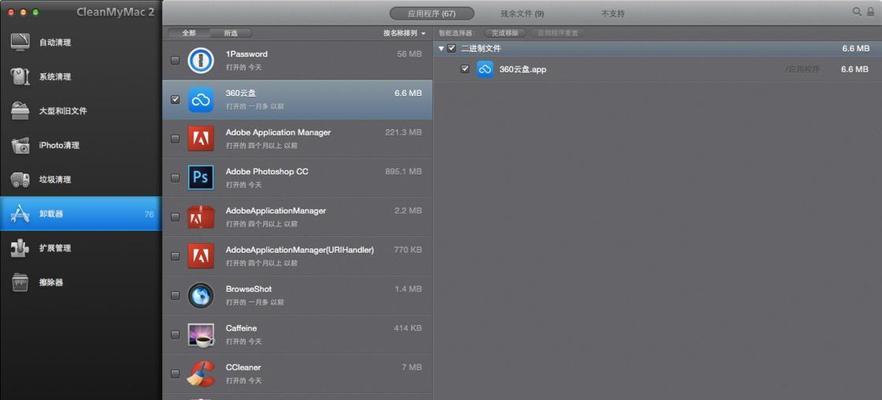Viewport: 882px width, 400px height.
Task: Uncheck the 二进制文件 group checkbox
Action: 452,48
